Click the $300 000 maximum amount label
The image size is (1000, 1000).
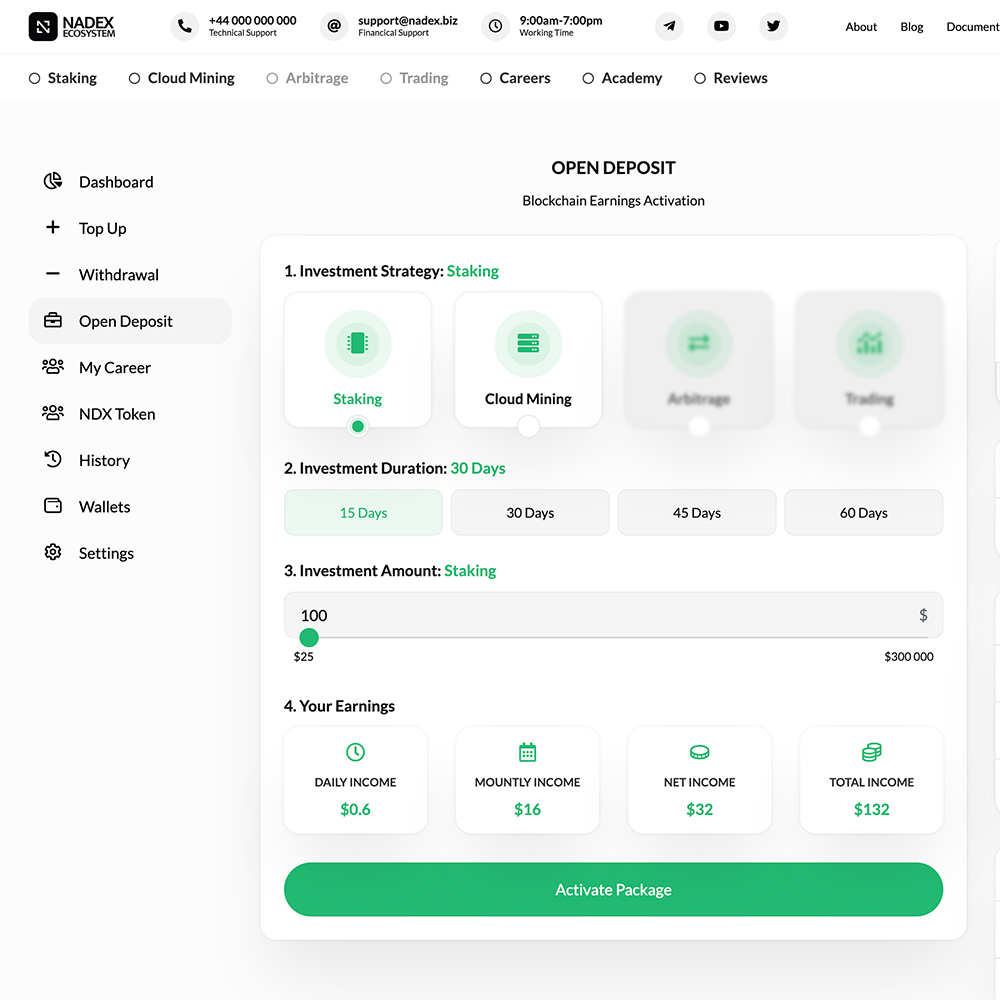[909, 656]
